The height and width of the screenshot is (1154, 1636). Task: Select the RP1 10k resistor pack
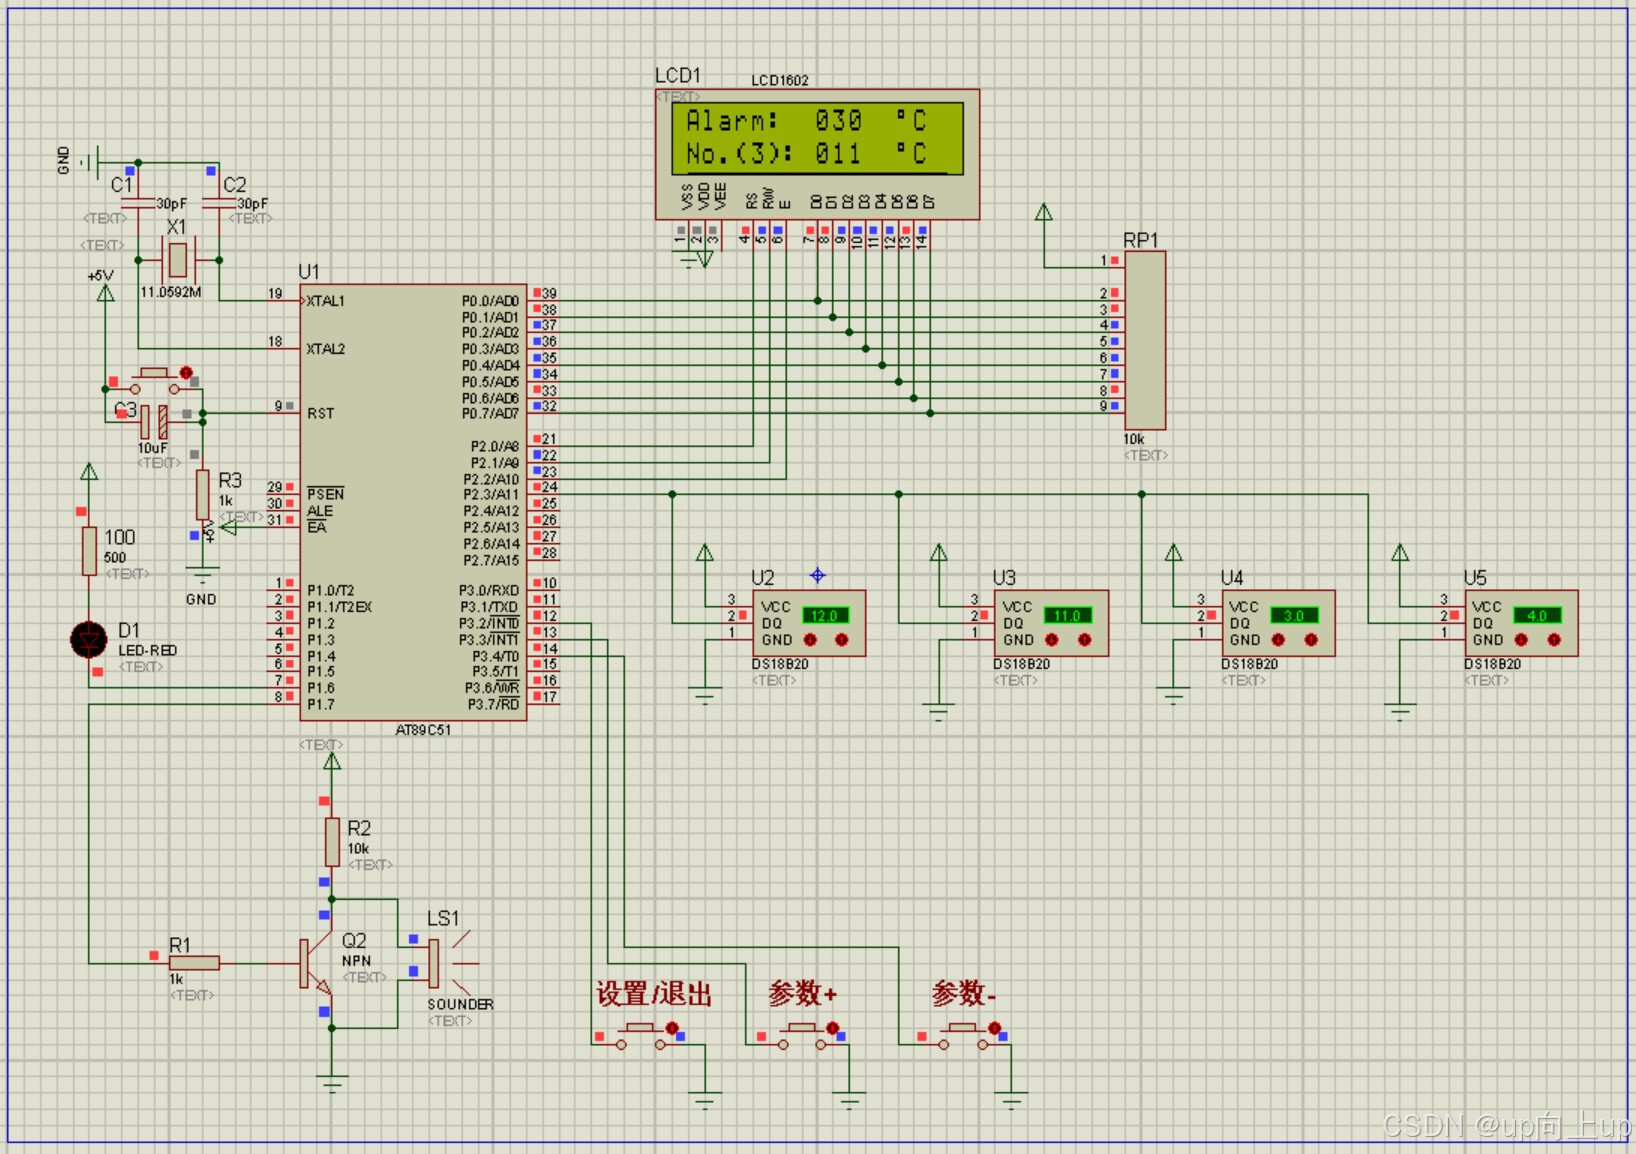pos(1145,340)
